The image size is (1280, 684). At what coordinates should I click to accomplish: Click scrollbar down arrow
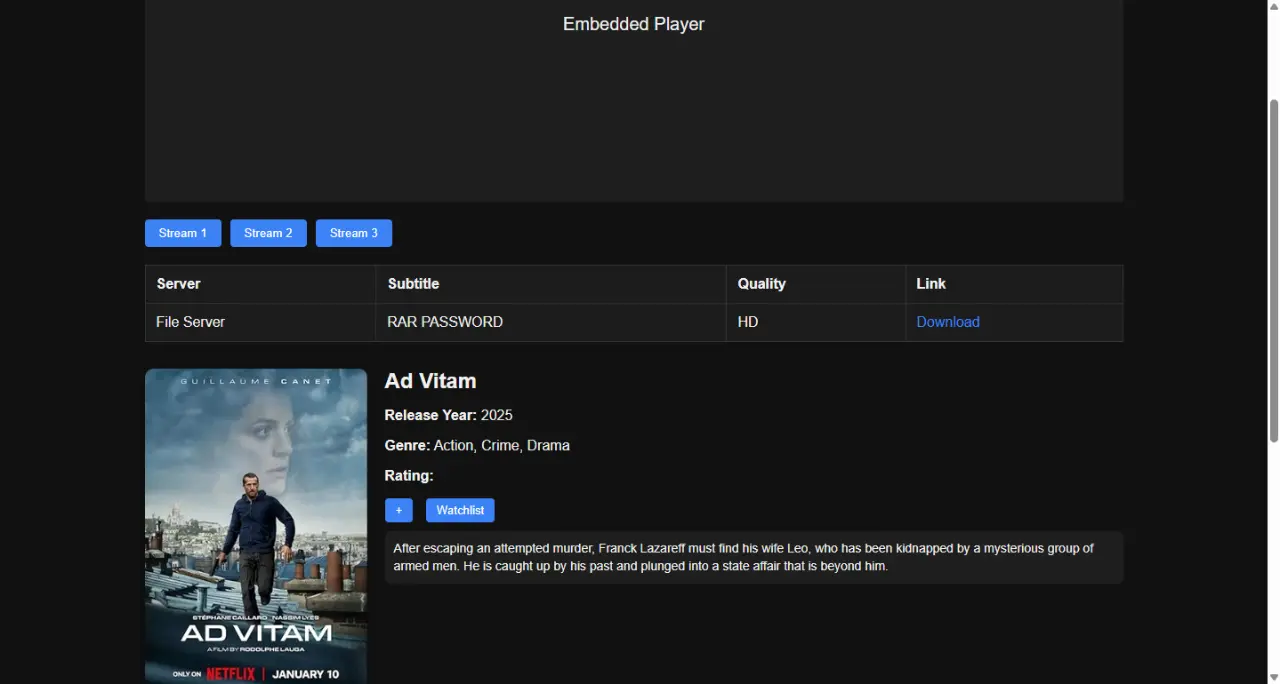[1274, 677]
